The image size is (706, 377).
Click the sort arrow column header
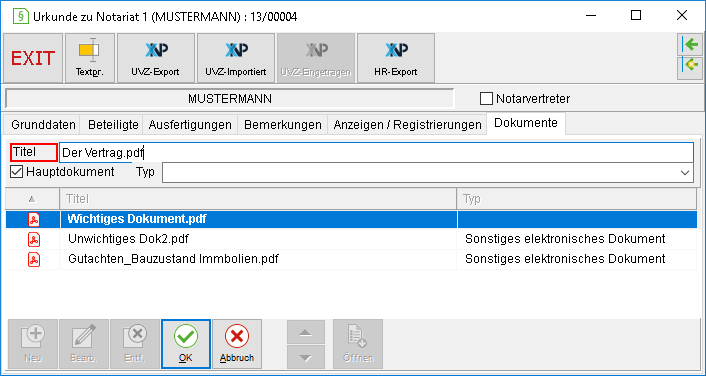(x=32, y=199)
